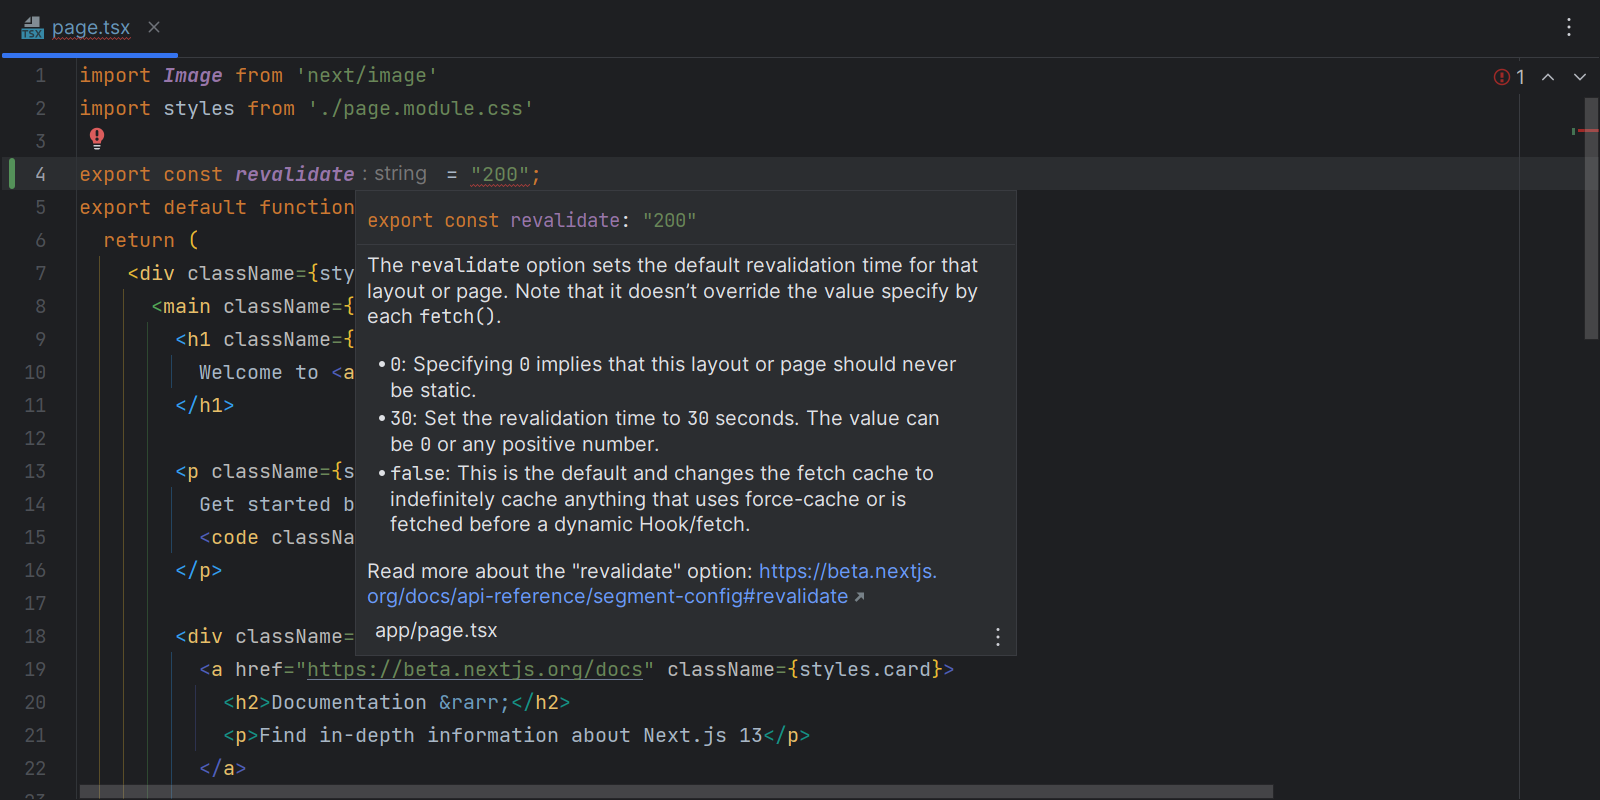1600x800 pixels.
Task: Click app/page.tsx path in popup footer
Action: 436,631
